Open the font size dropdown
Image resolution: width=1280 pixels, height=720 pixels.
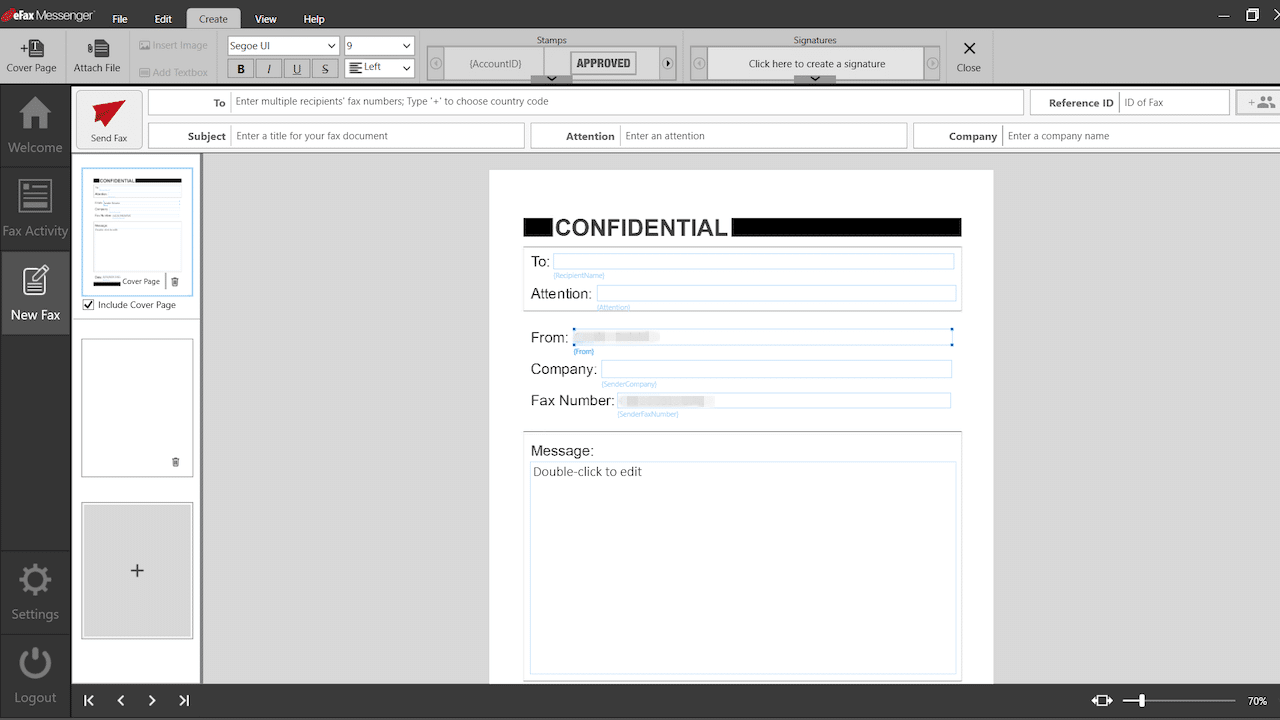(x=378, y=45)
